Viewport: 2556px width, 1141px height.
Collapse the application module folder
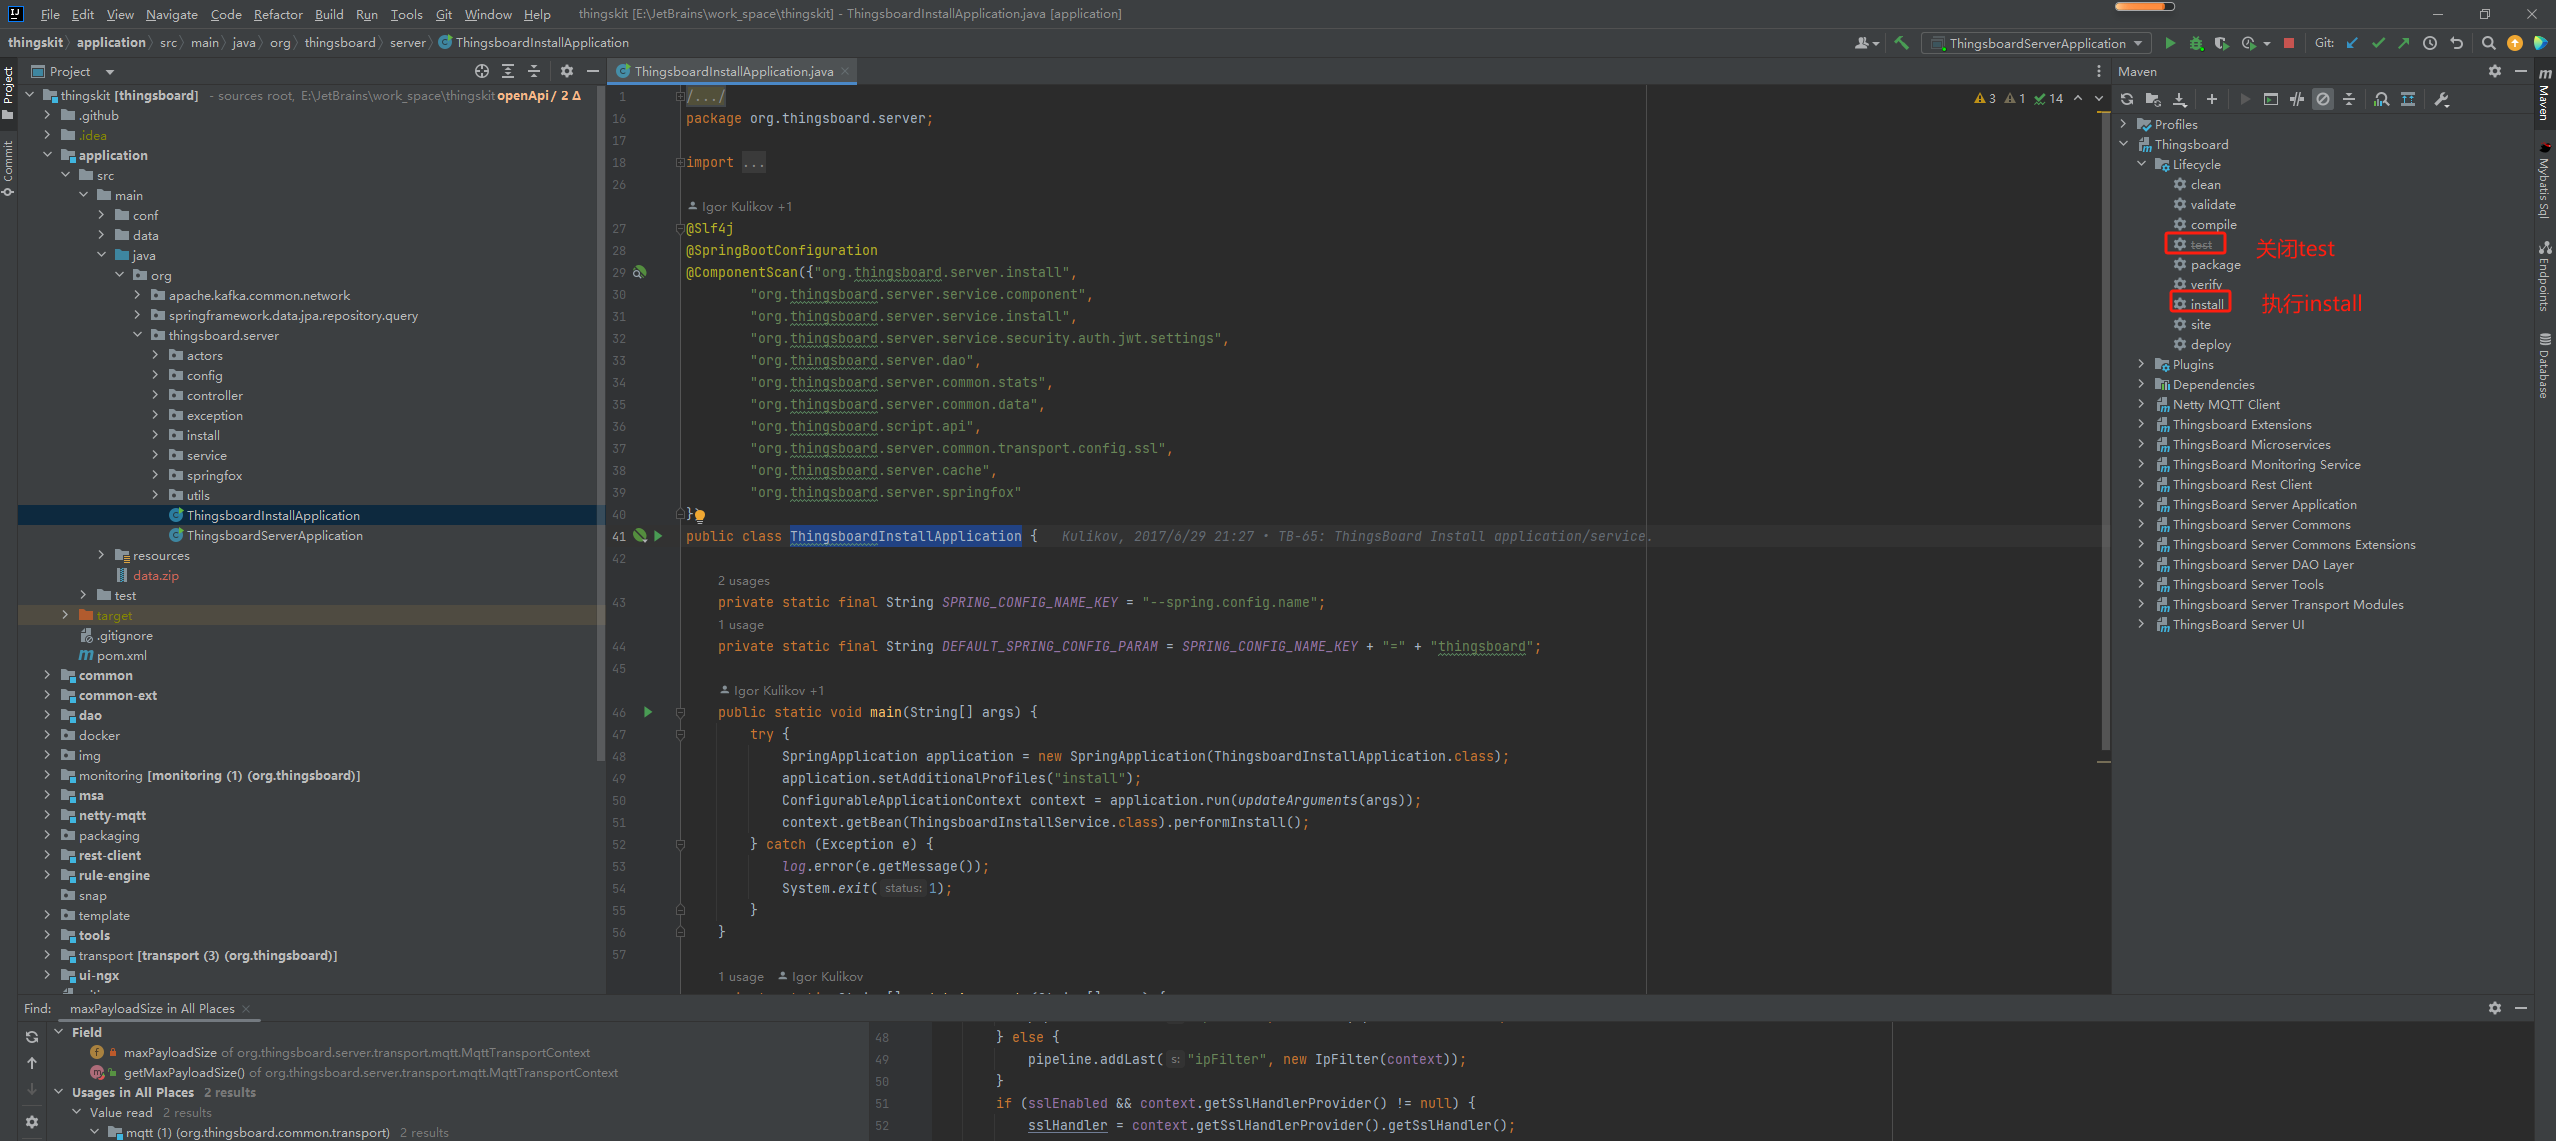tap(47, 155)
